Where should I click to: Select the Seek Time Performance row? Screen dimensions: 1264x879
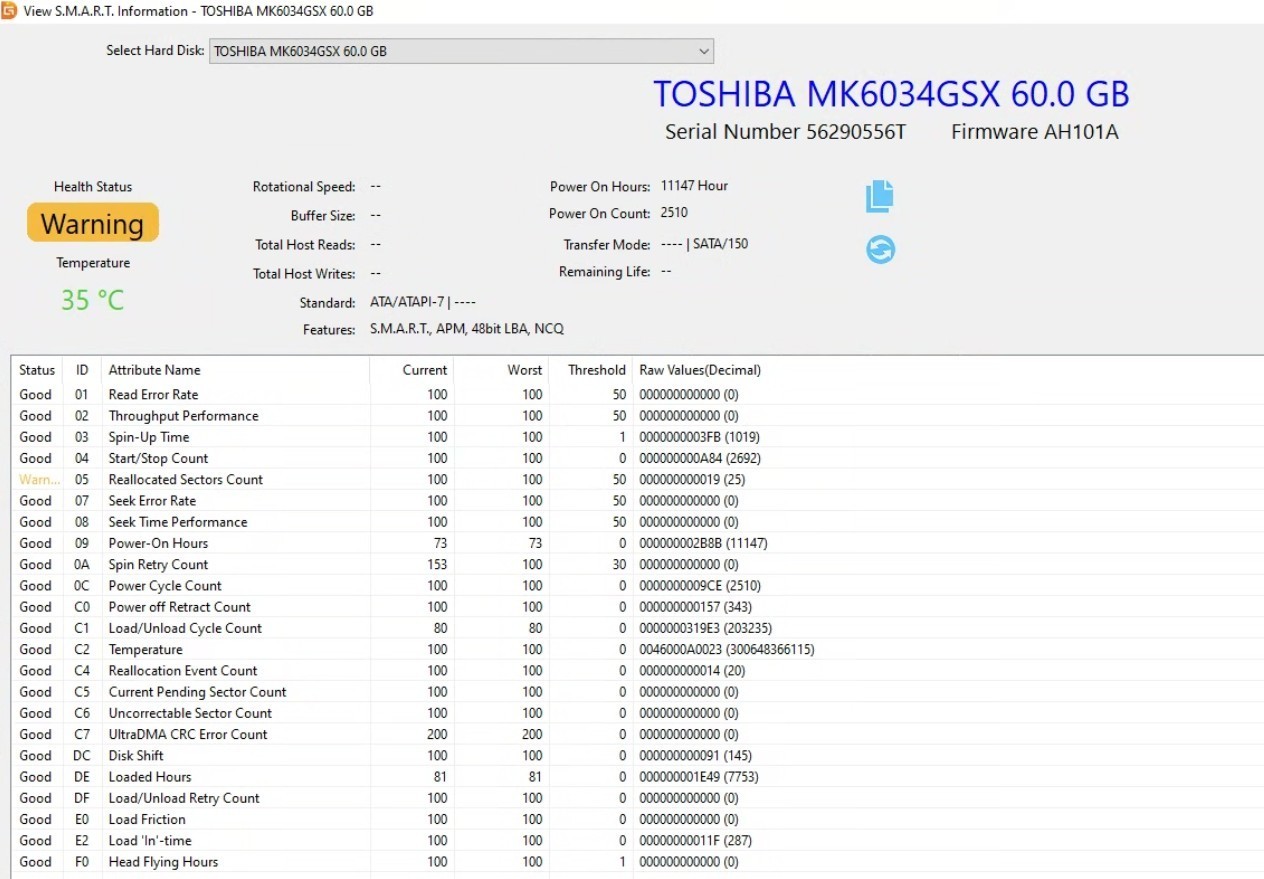638,522
